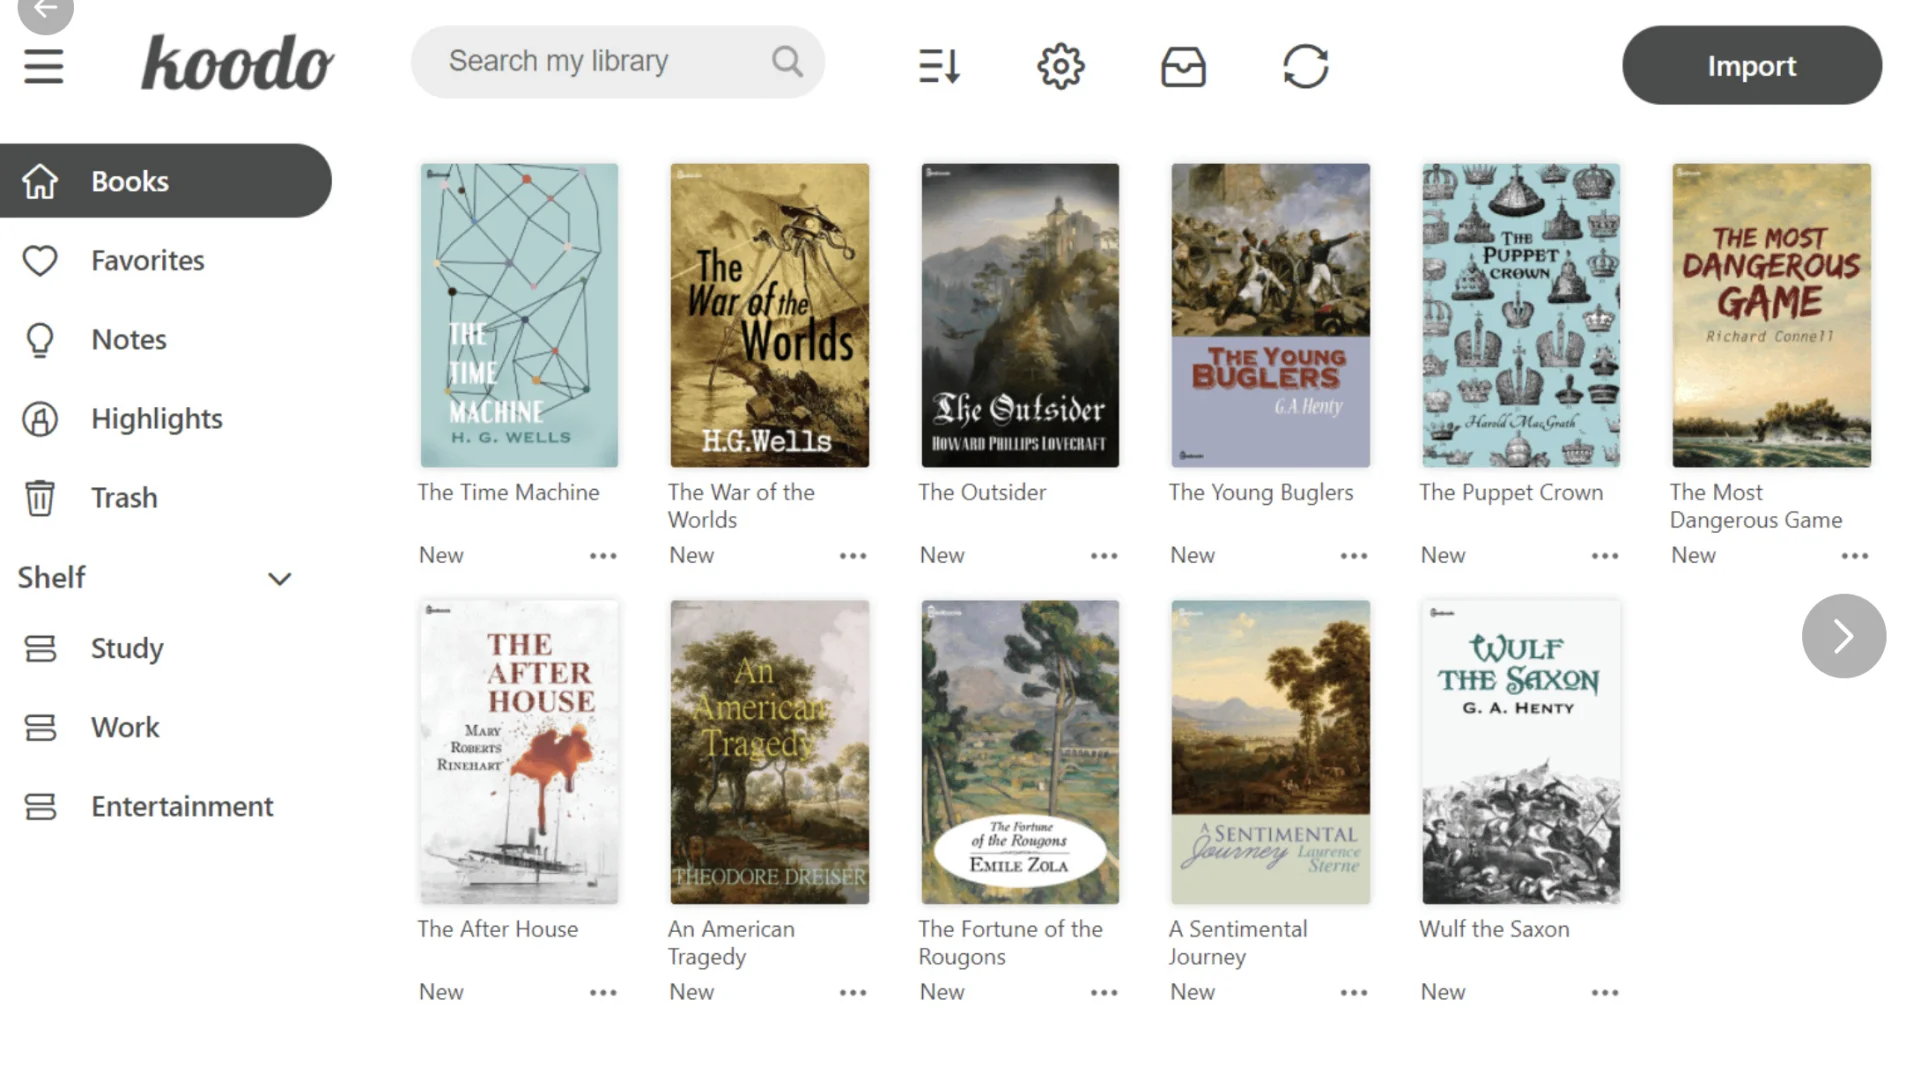This screenshot has width=1906, height=1080.
Task: Open more options for A Sentimental Journey
Action: pyautogui.click(x=1354, y=993)
